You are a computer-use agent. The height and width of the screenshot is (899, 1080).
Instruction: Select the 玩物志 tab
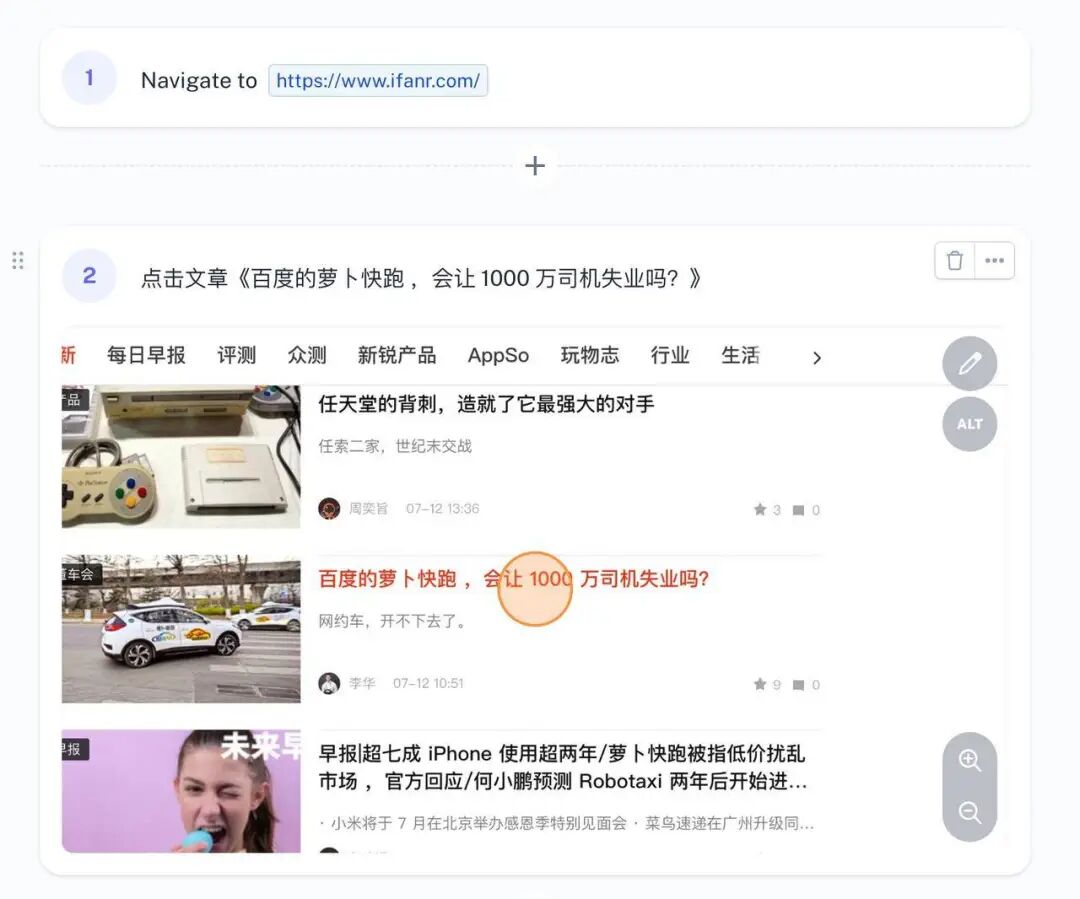590,355
